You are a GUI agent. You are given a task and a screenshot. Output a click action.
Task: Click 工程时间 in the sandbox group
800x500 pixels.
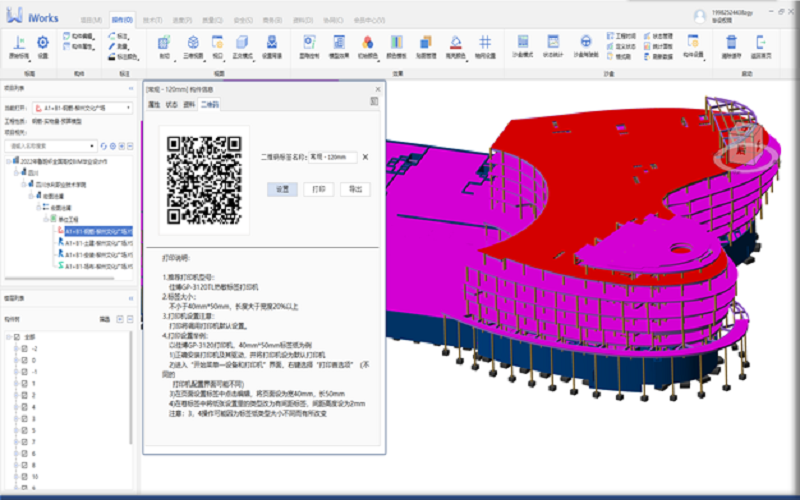(621, 36)
